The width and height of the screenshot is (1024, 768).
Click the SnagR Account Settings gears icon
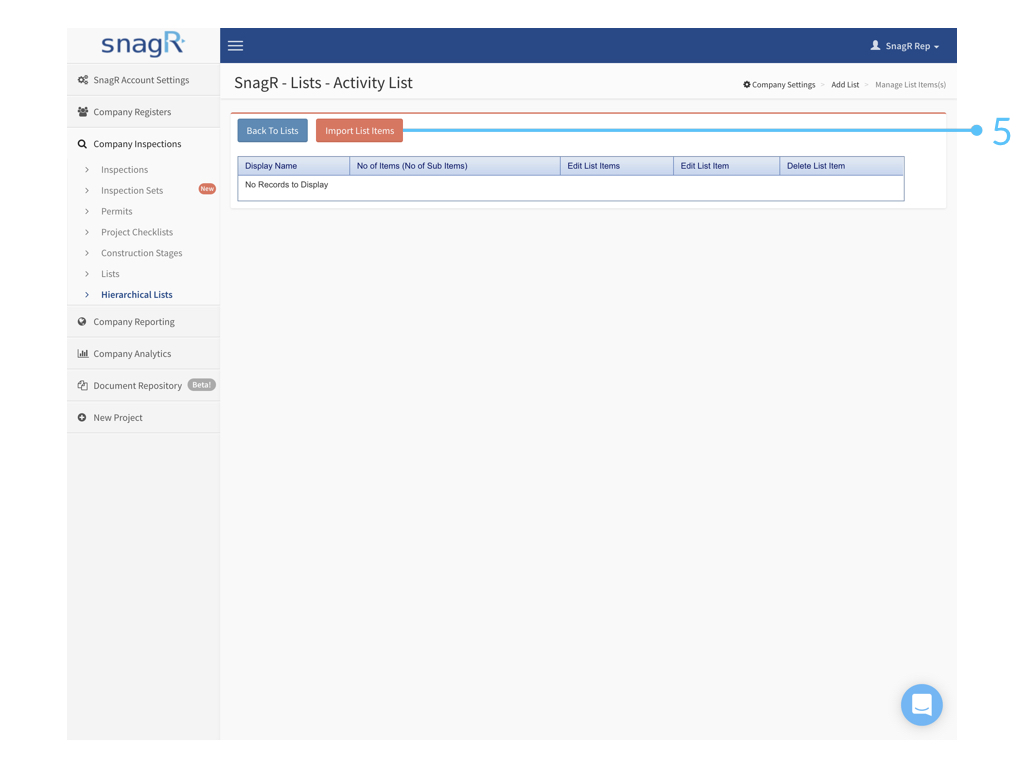click(83, 80)
